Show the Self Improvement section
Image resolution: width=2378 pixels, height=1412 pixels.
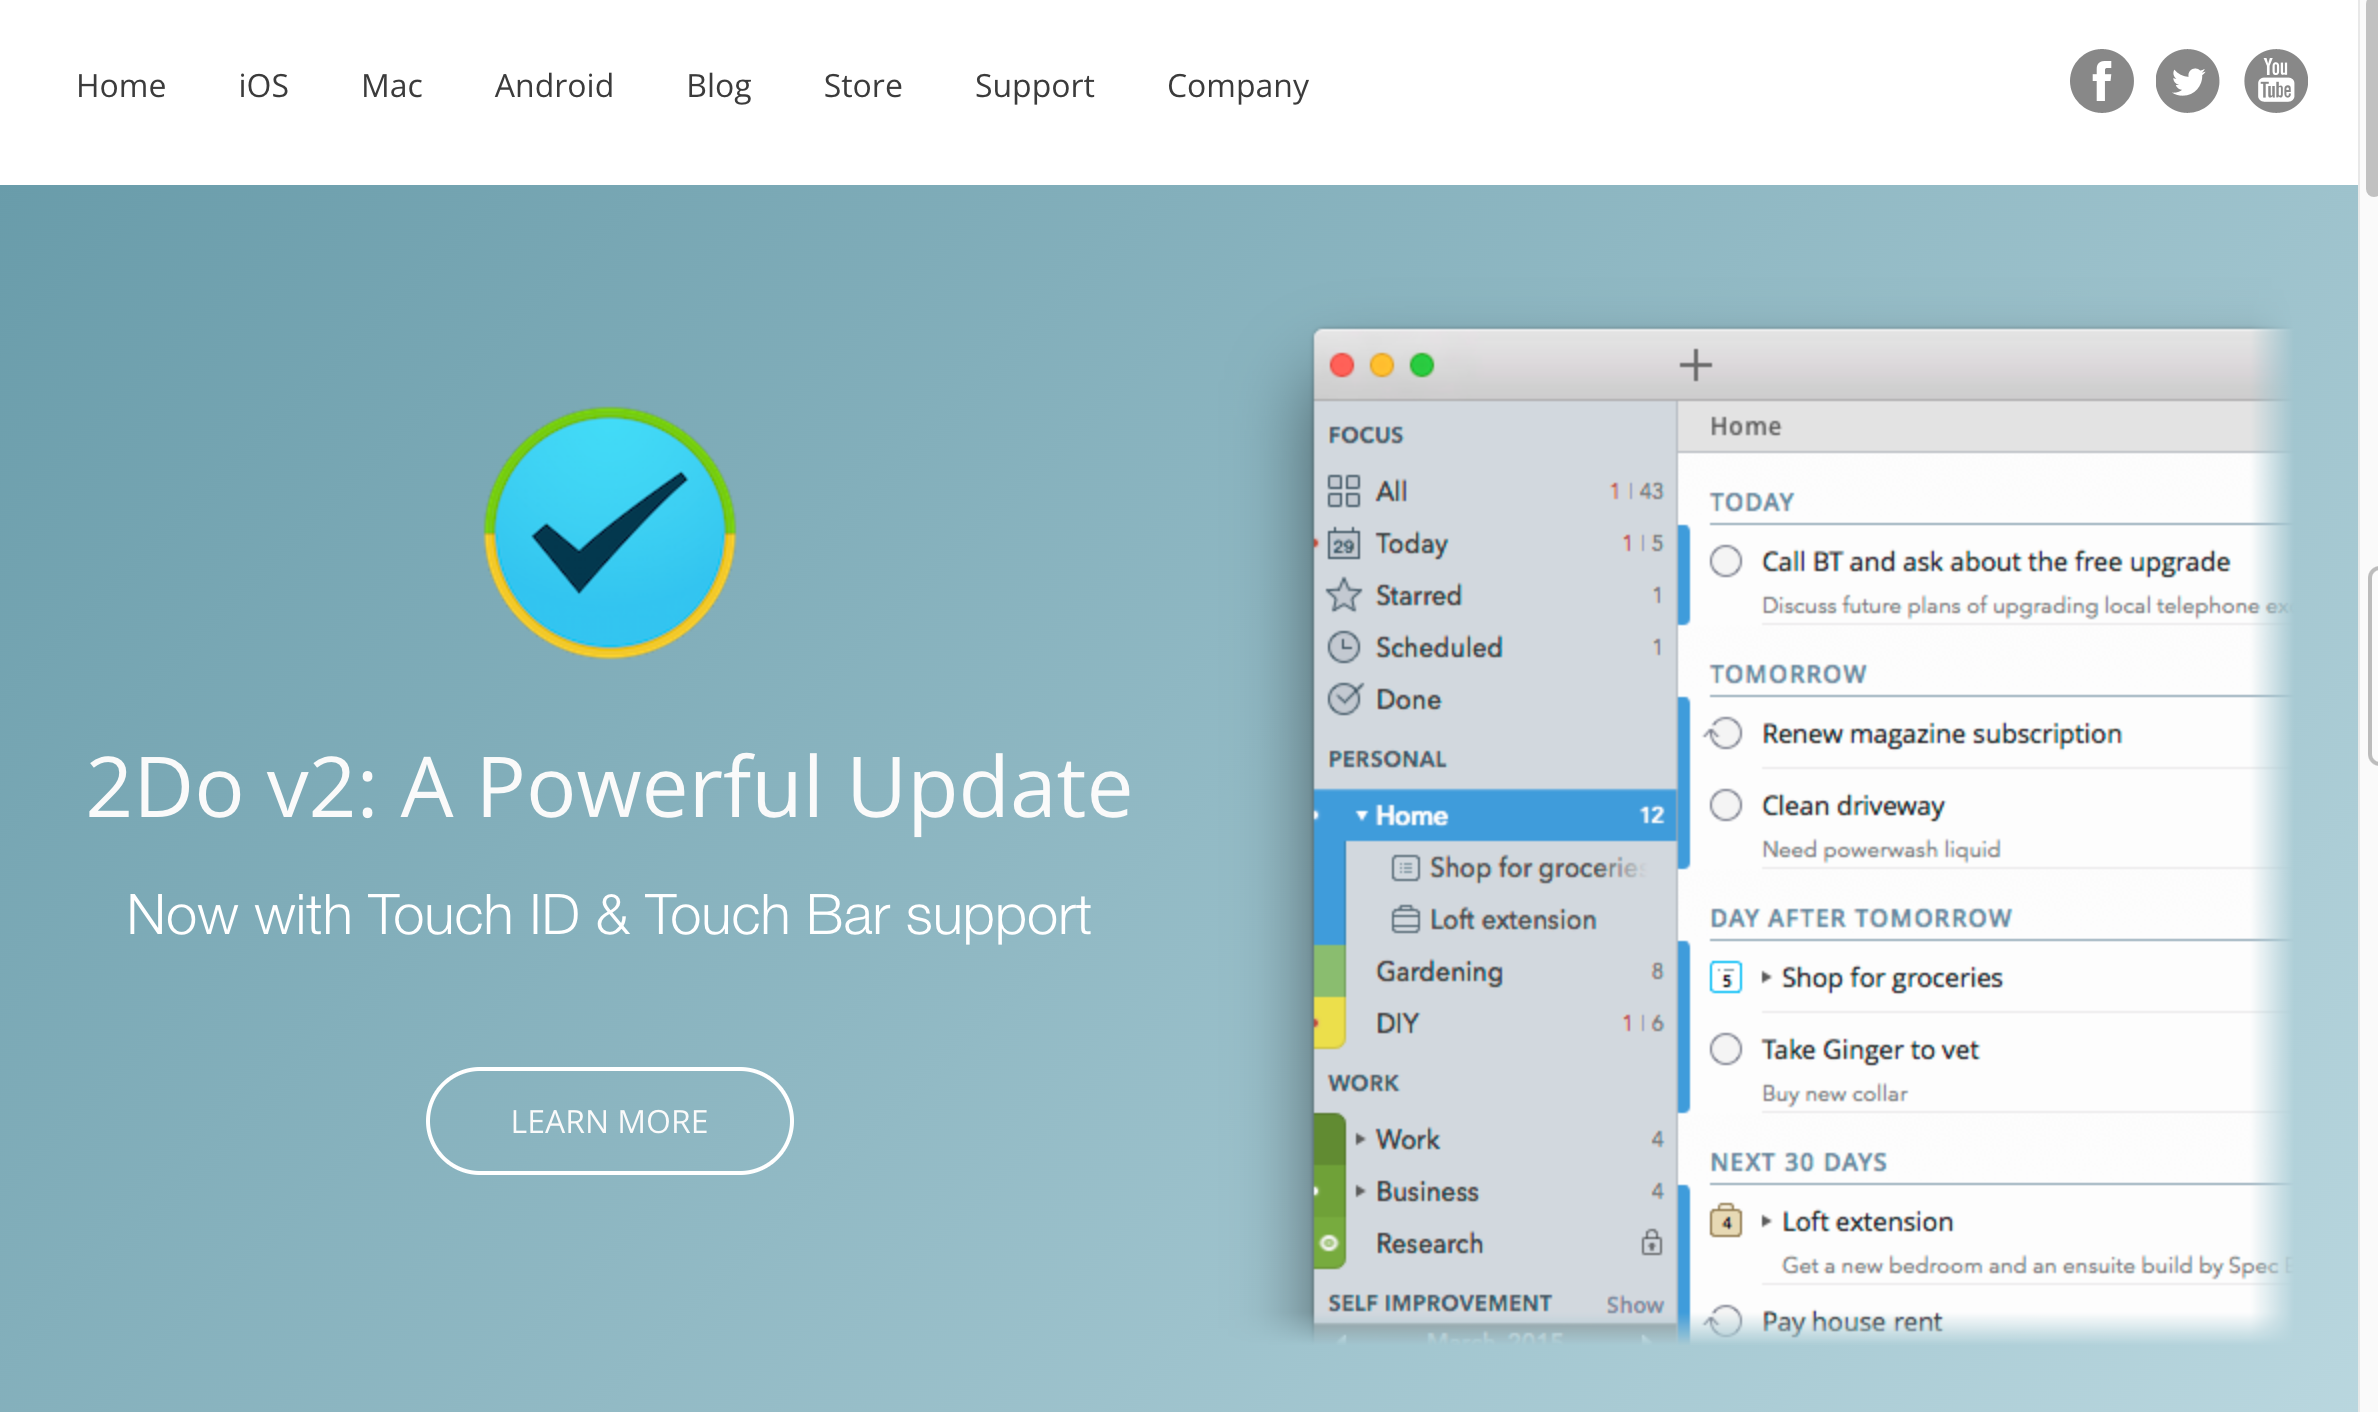1635,1304
